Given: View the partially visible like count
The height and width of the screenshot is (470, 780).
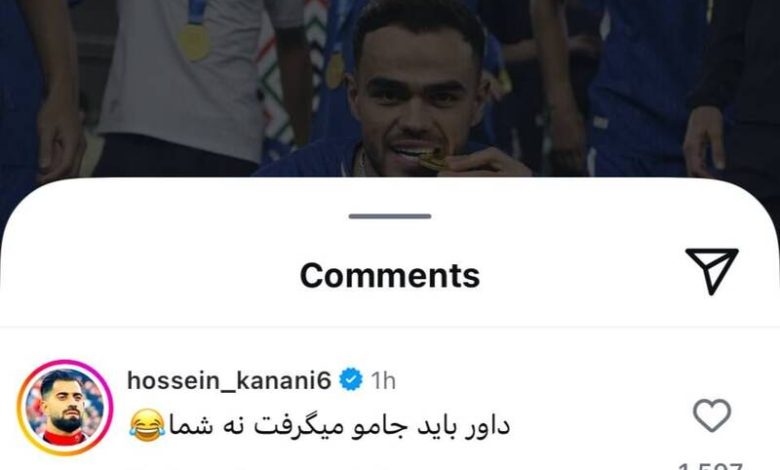Looking at the screenshot, I should point(710,466).
